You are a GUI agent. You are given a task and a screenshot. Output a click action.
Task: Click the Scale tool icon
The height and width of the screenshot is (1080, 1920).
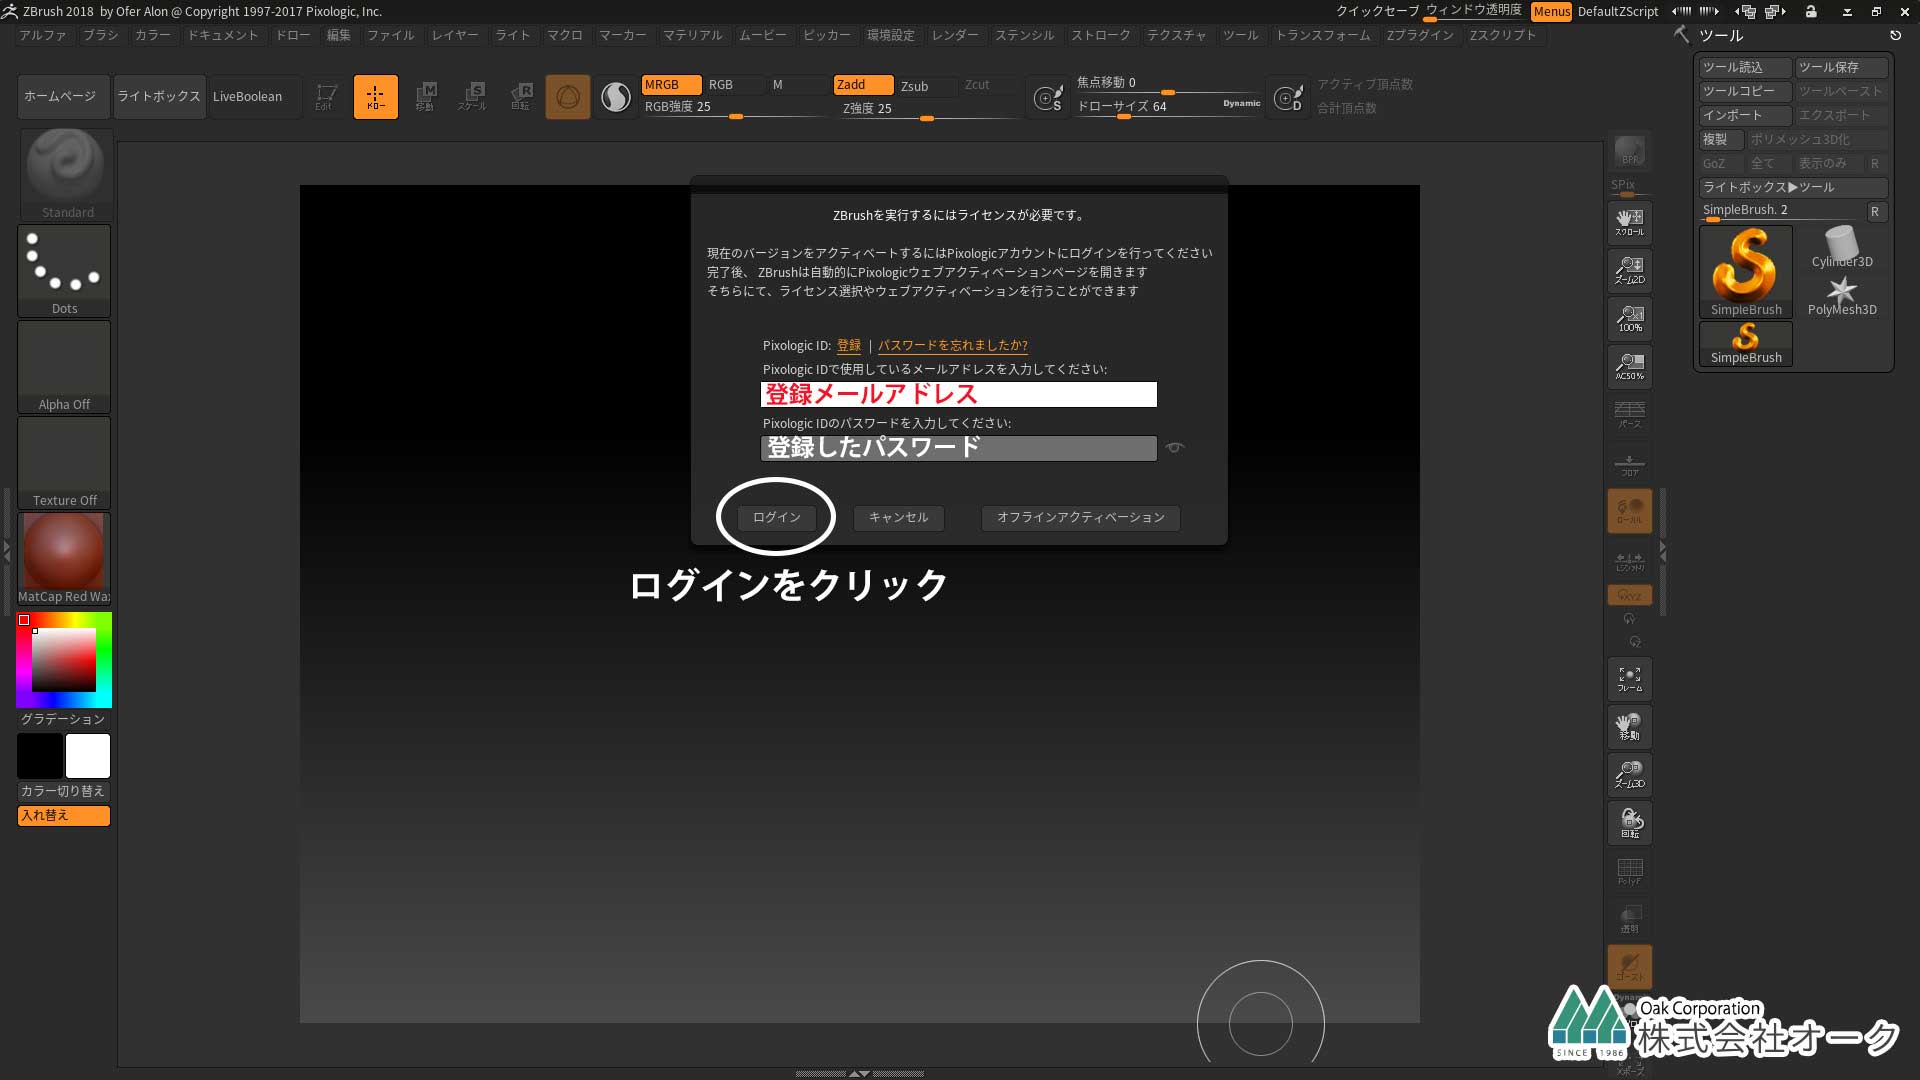[472, 95]
